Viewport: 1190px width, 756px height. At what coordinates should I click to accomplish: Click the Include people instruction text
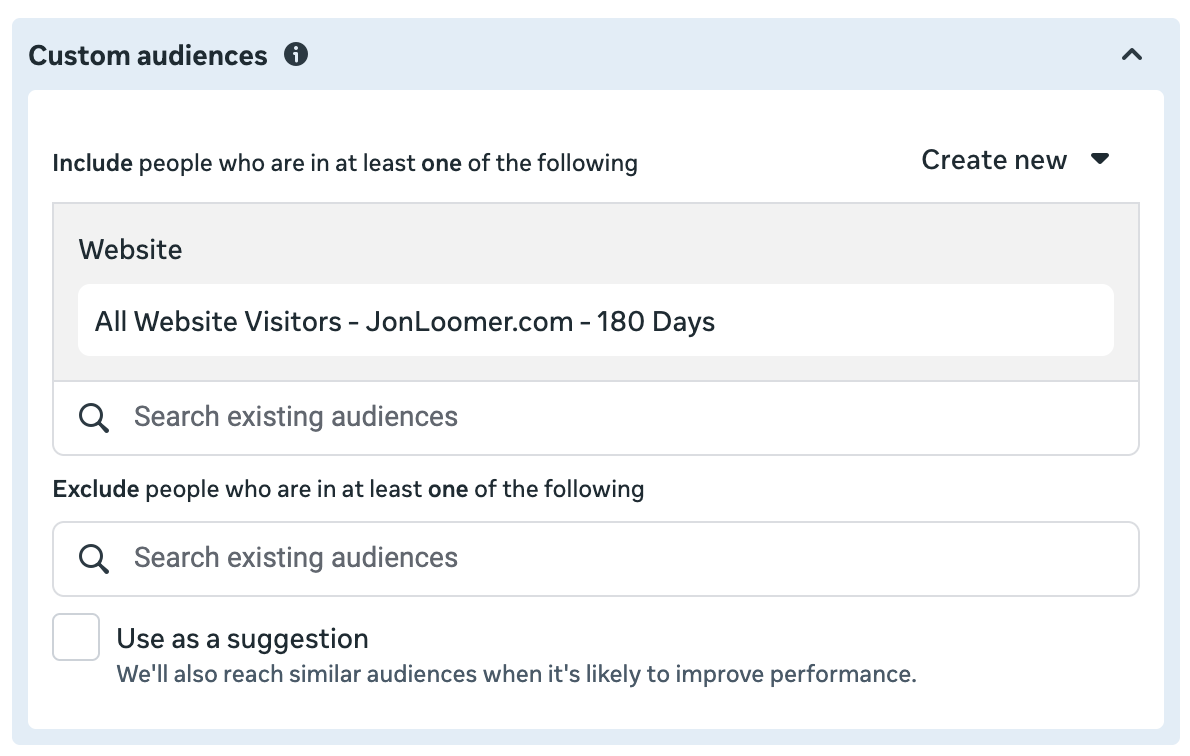point(345,162)
